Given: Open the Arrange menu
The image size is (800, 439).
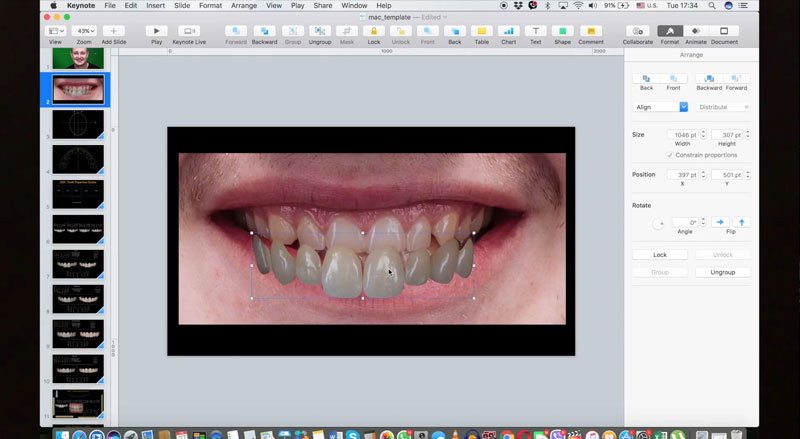Looking at the screenshot, I should (x=244, y=6).
